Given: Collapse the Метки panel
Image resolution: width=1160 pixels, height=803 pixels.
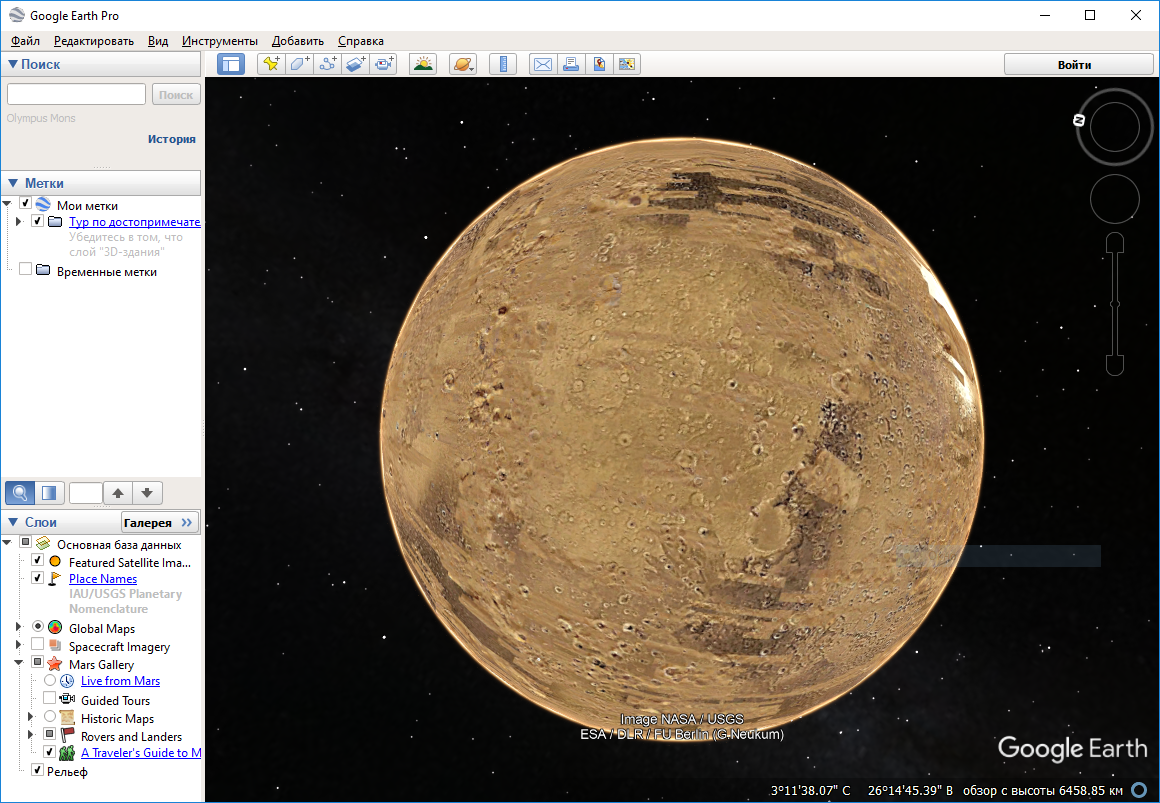Looking at the screenshot, I should coord(13,183).
